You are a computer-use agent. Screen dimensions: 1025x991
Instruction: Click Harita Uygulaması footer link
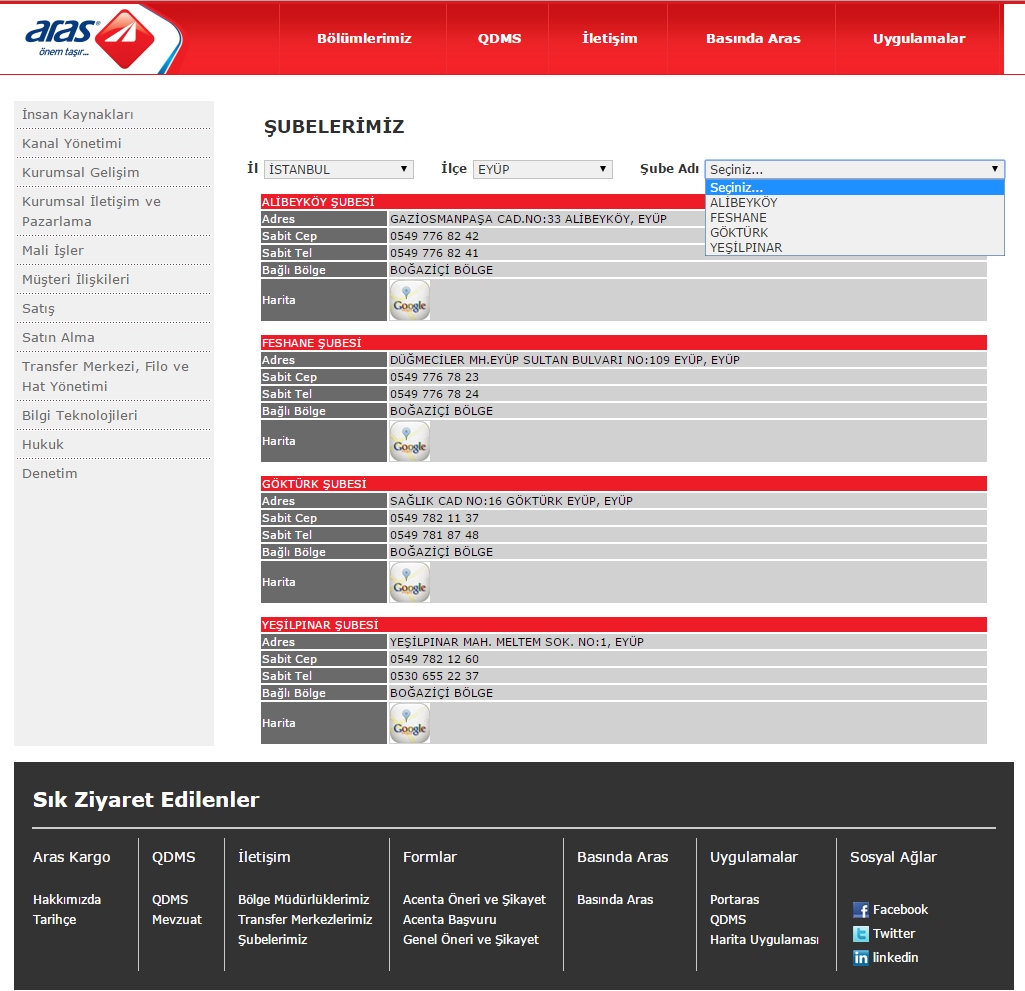pos(764,939)
